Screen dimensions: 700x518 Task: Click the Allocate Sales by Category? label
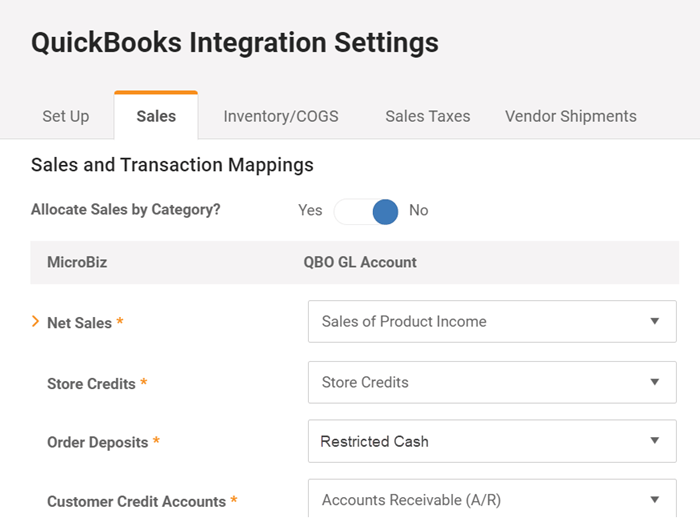tap(125, 209)
